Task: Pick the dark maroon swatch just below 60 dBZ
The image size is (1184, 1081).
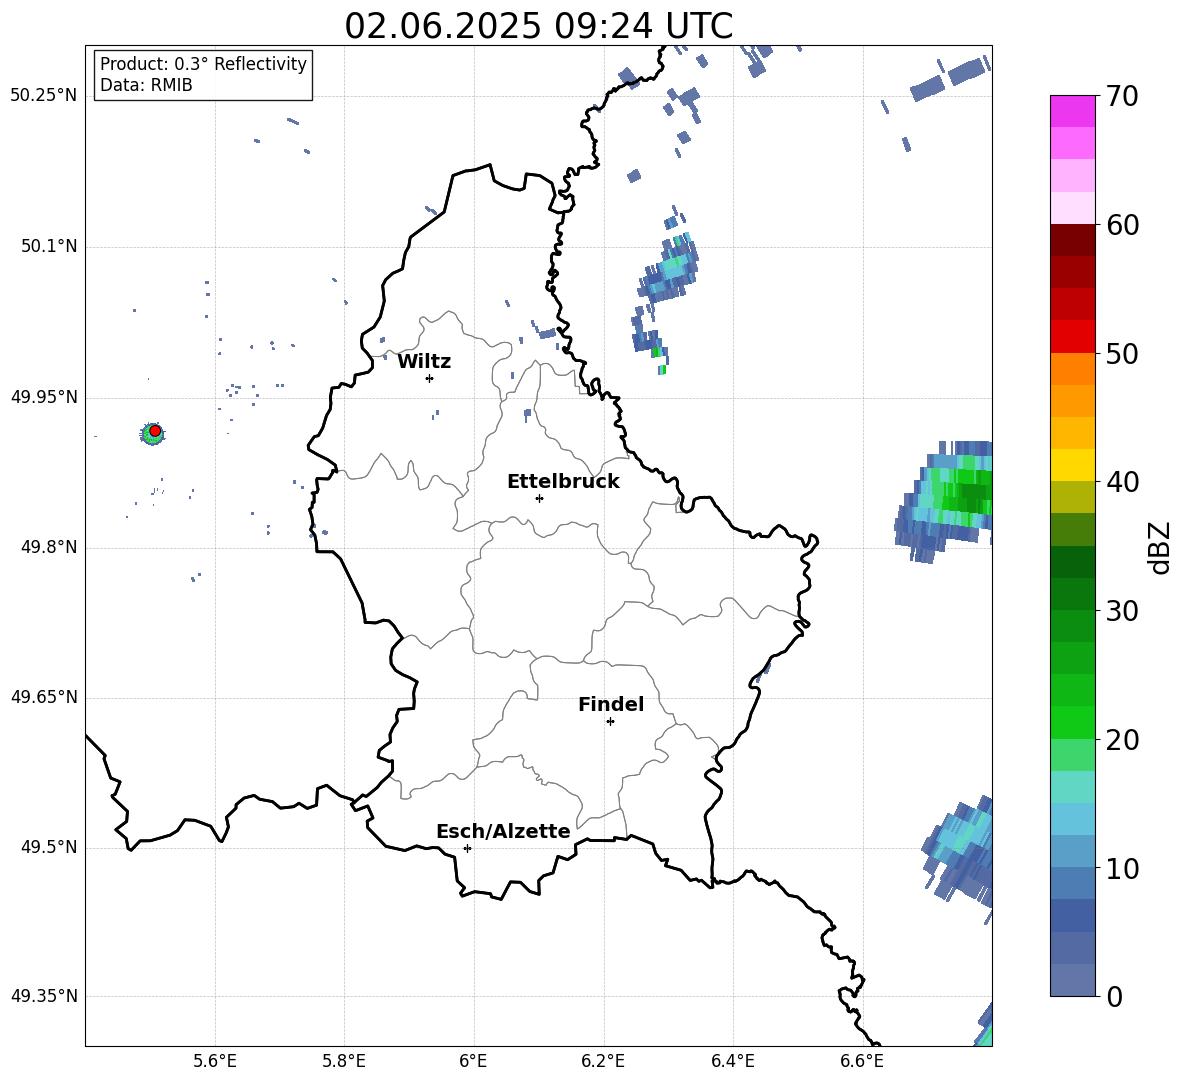Action: (1072, 240)
